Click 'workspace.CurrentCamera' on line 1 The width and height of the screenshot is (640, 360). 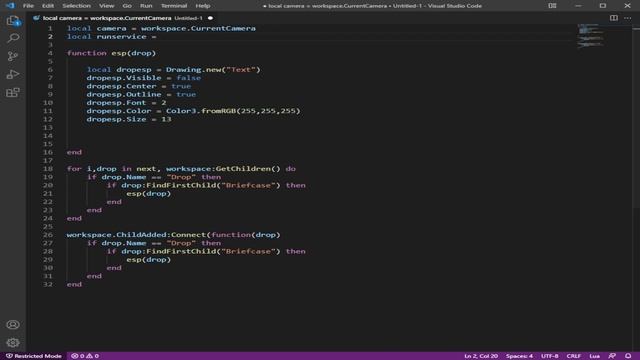pos(198,28)
